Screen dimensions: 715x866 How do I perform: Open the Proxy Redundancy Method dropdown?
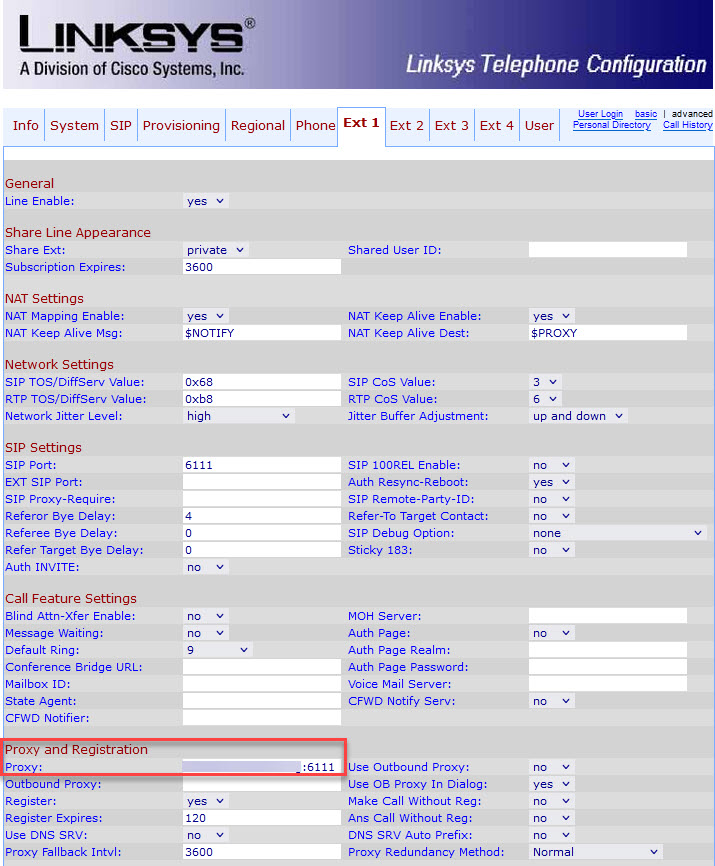(x=596, y=852)
